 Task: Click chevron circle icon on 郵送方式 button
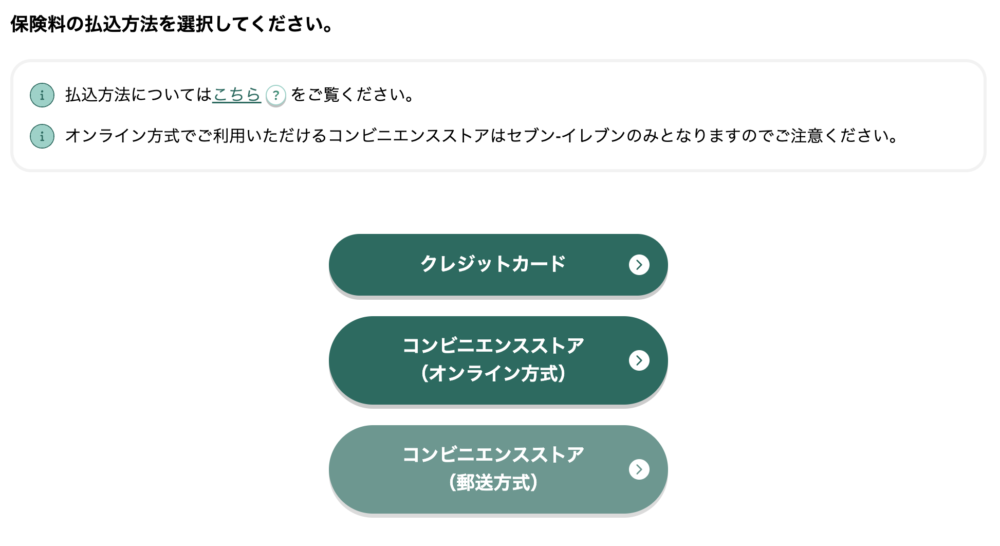(638, 469)
